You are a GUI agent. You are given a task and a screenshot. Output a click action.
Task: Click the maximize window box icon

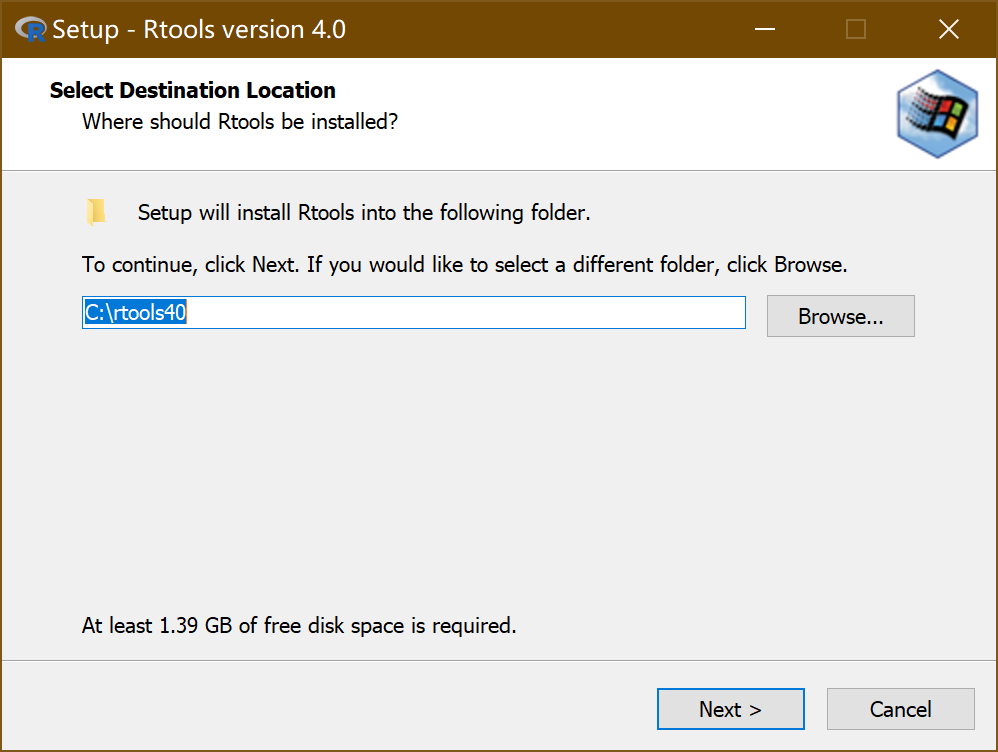click(x=856, y=29)
